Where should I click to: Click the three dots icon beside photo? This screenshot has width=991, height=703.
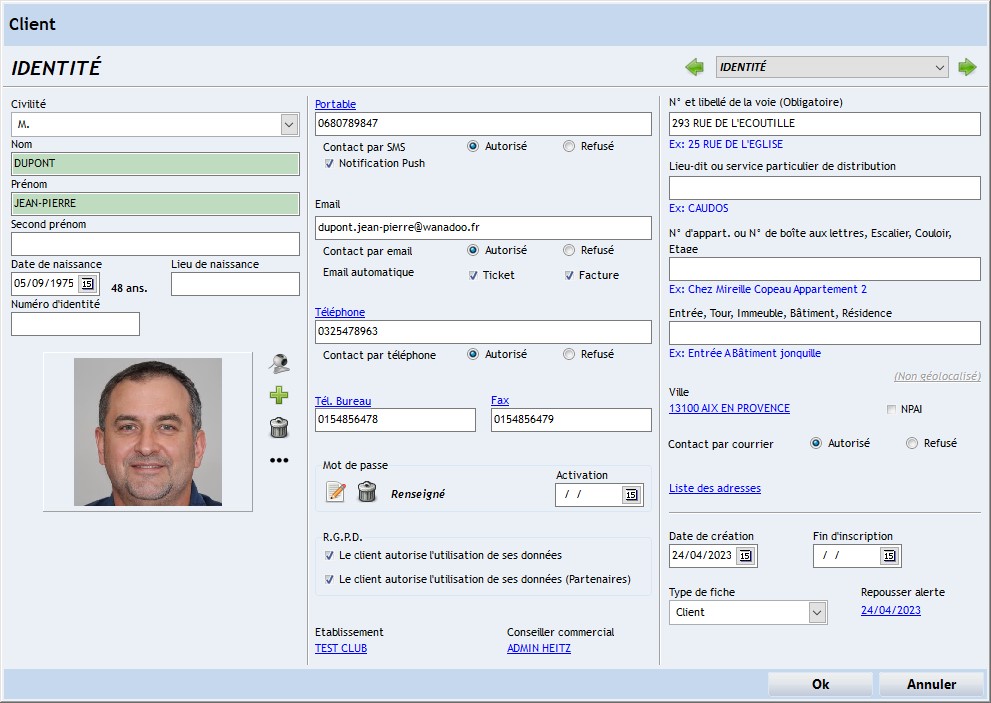pyautogui.click(x=279, y=460)
